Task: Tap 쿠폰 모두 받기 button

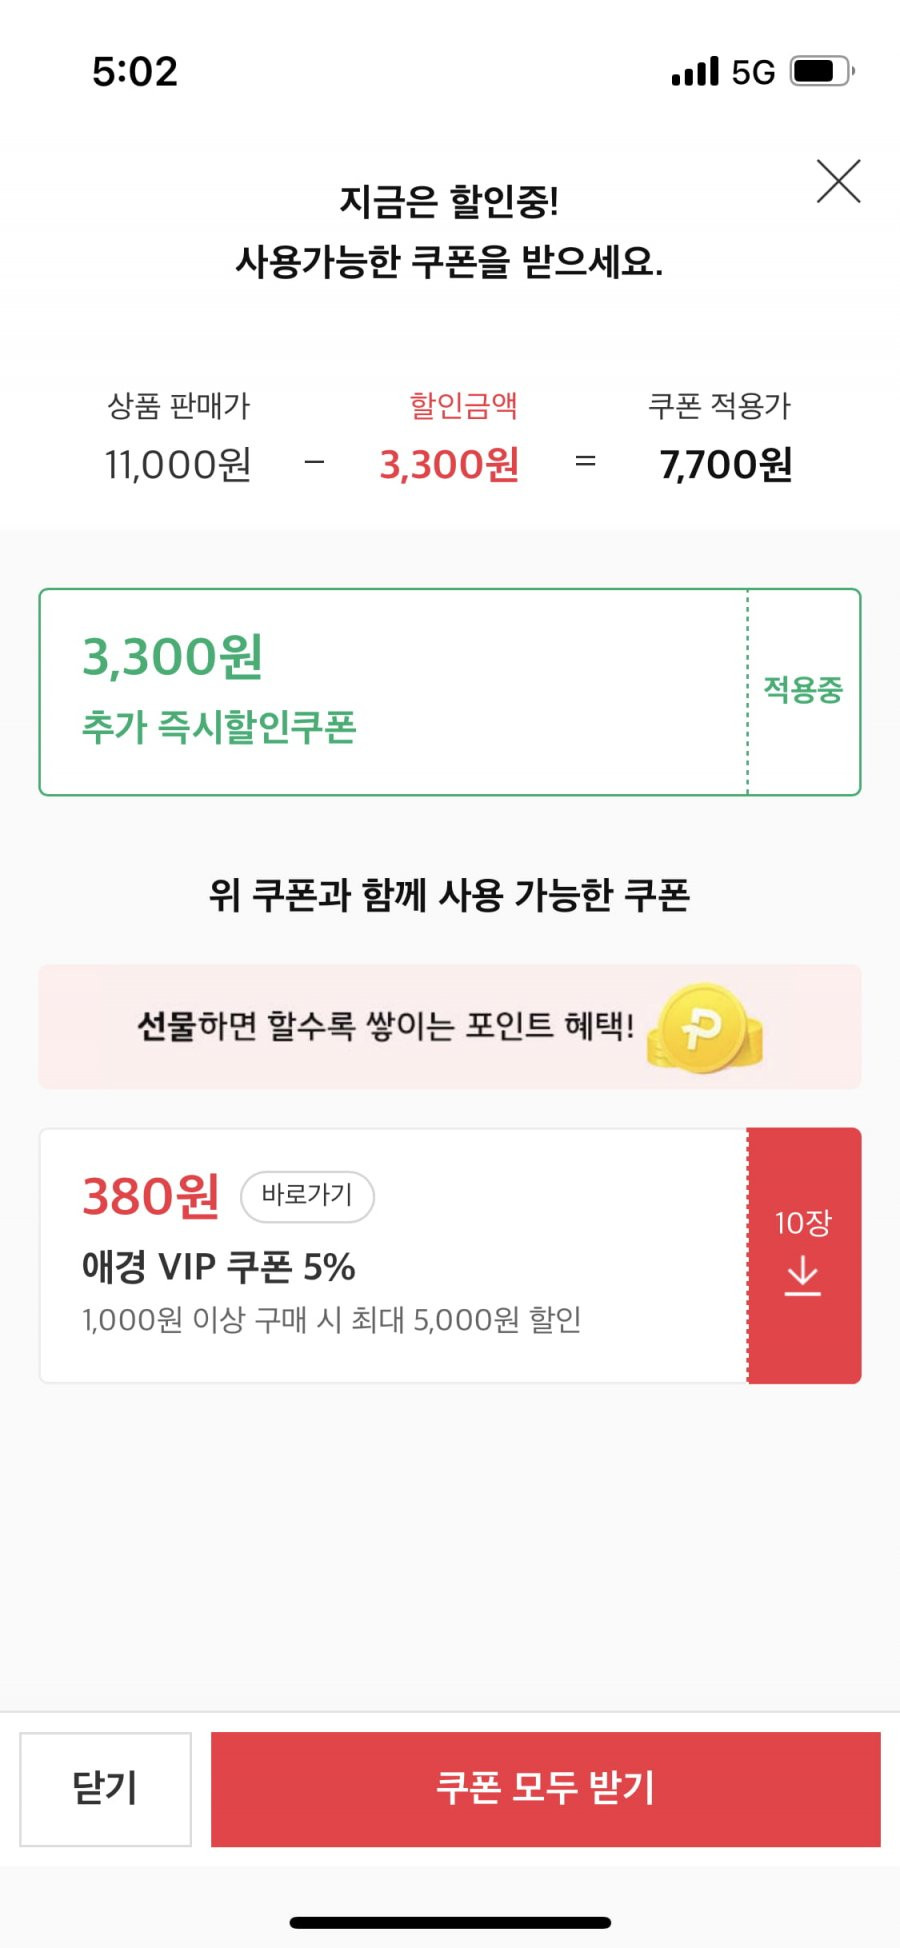Action: 545,1789
